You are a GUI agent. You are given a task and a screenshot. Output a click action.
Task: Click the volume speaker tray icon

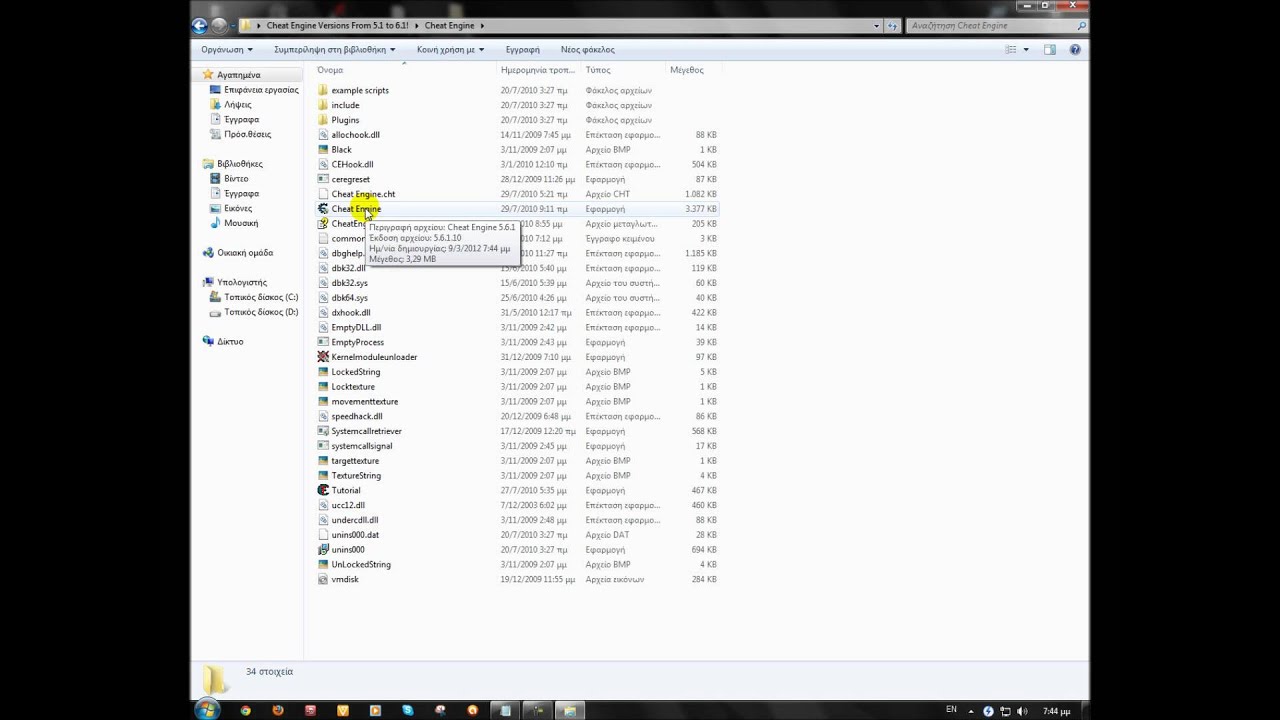click(x=1020, y=710)
